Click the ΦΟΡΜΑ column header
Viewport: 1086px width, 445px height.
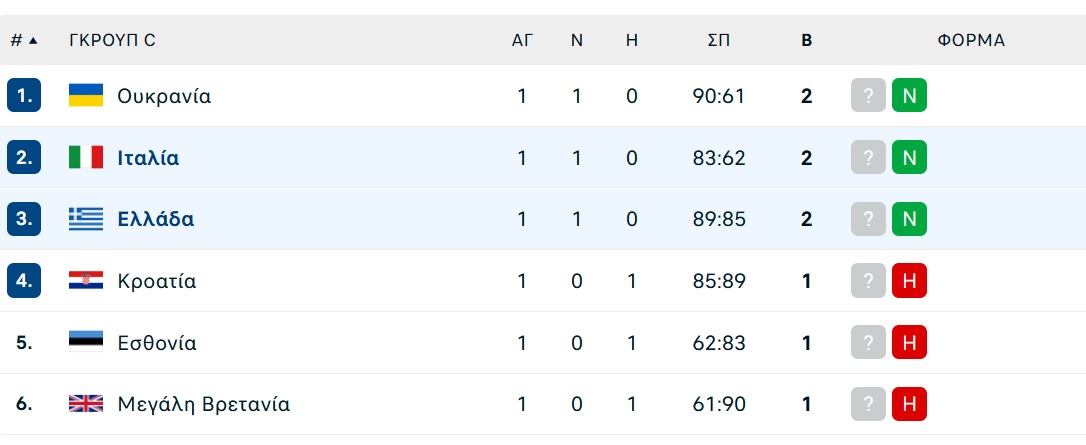point(971,40)
